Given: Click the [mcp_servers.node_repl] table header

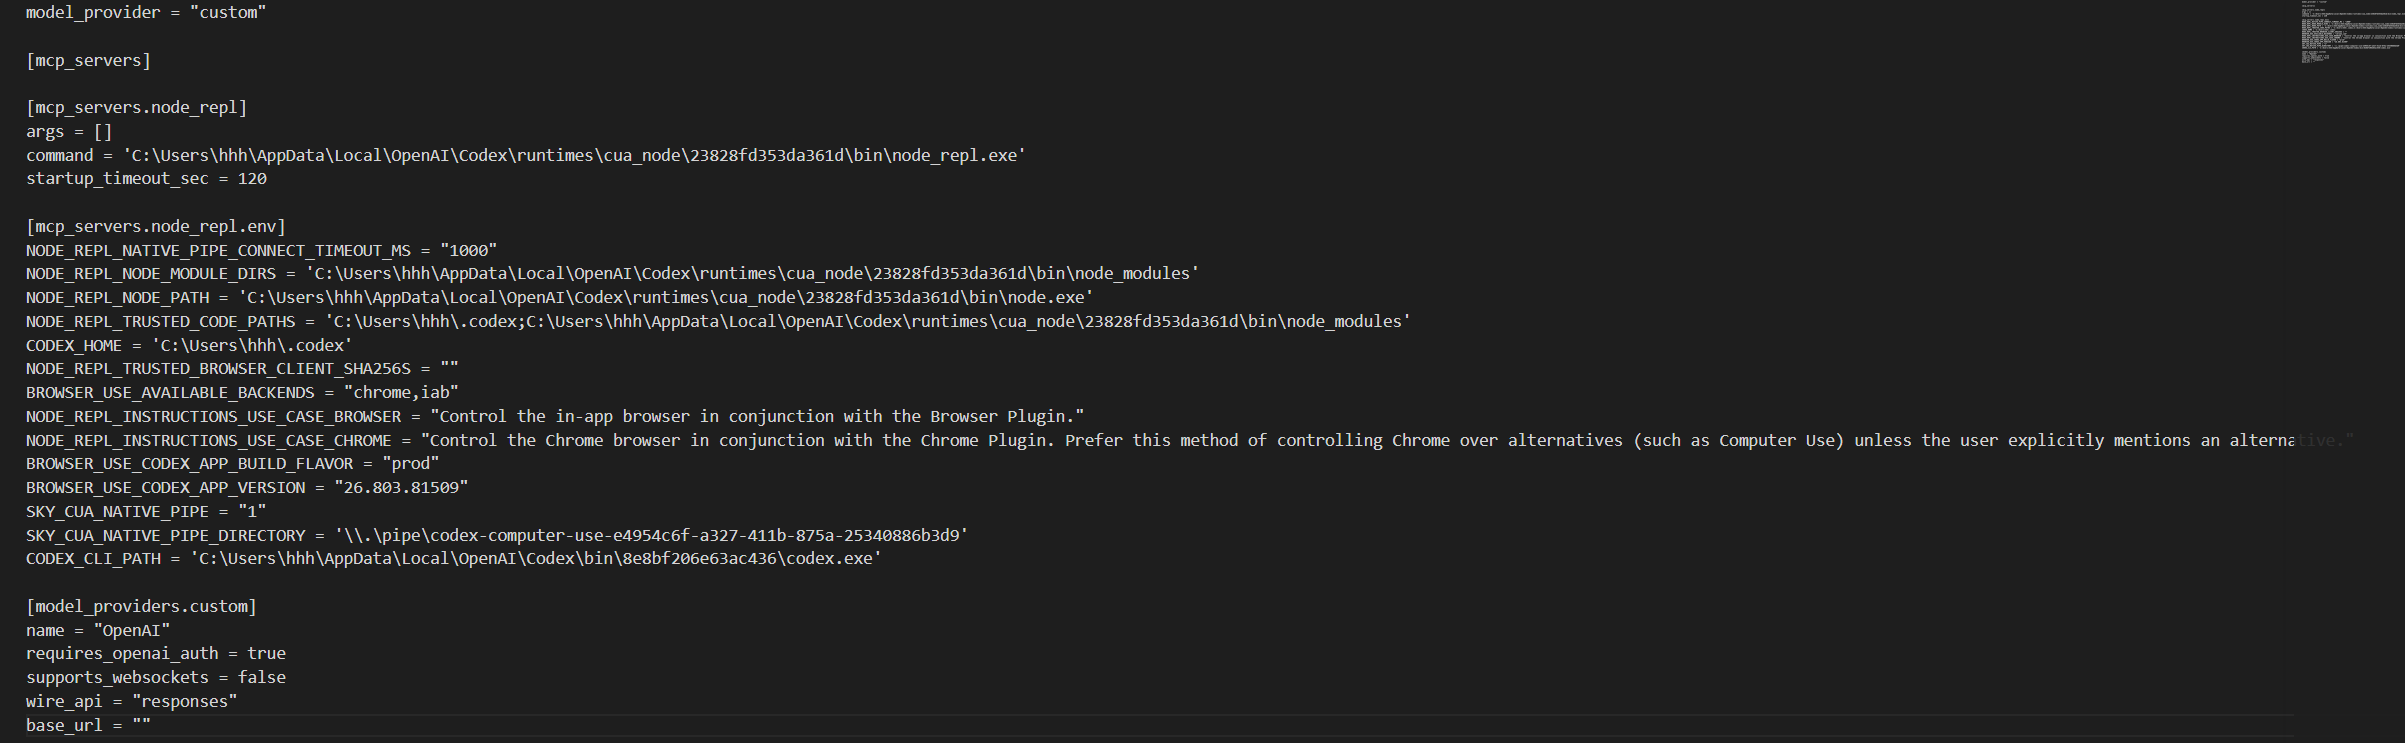Looking at the screenshot, I should 136,107.
